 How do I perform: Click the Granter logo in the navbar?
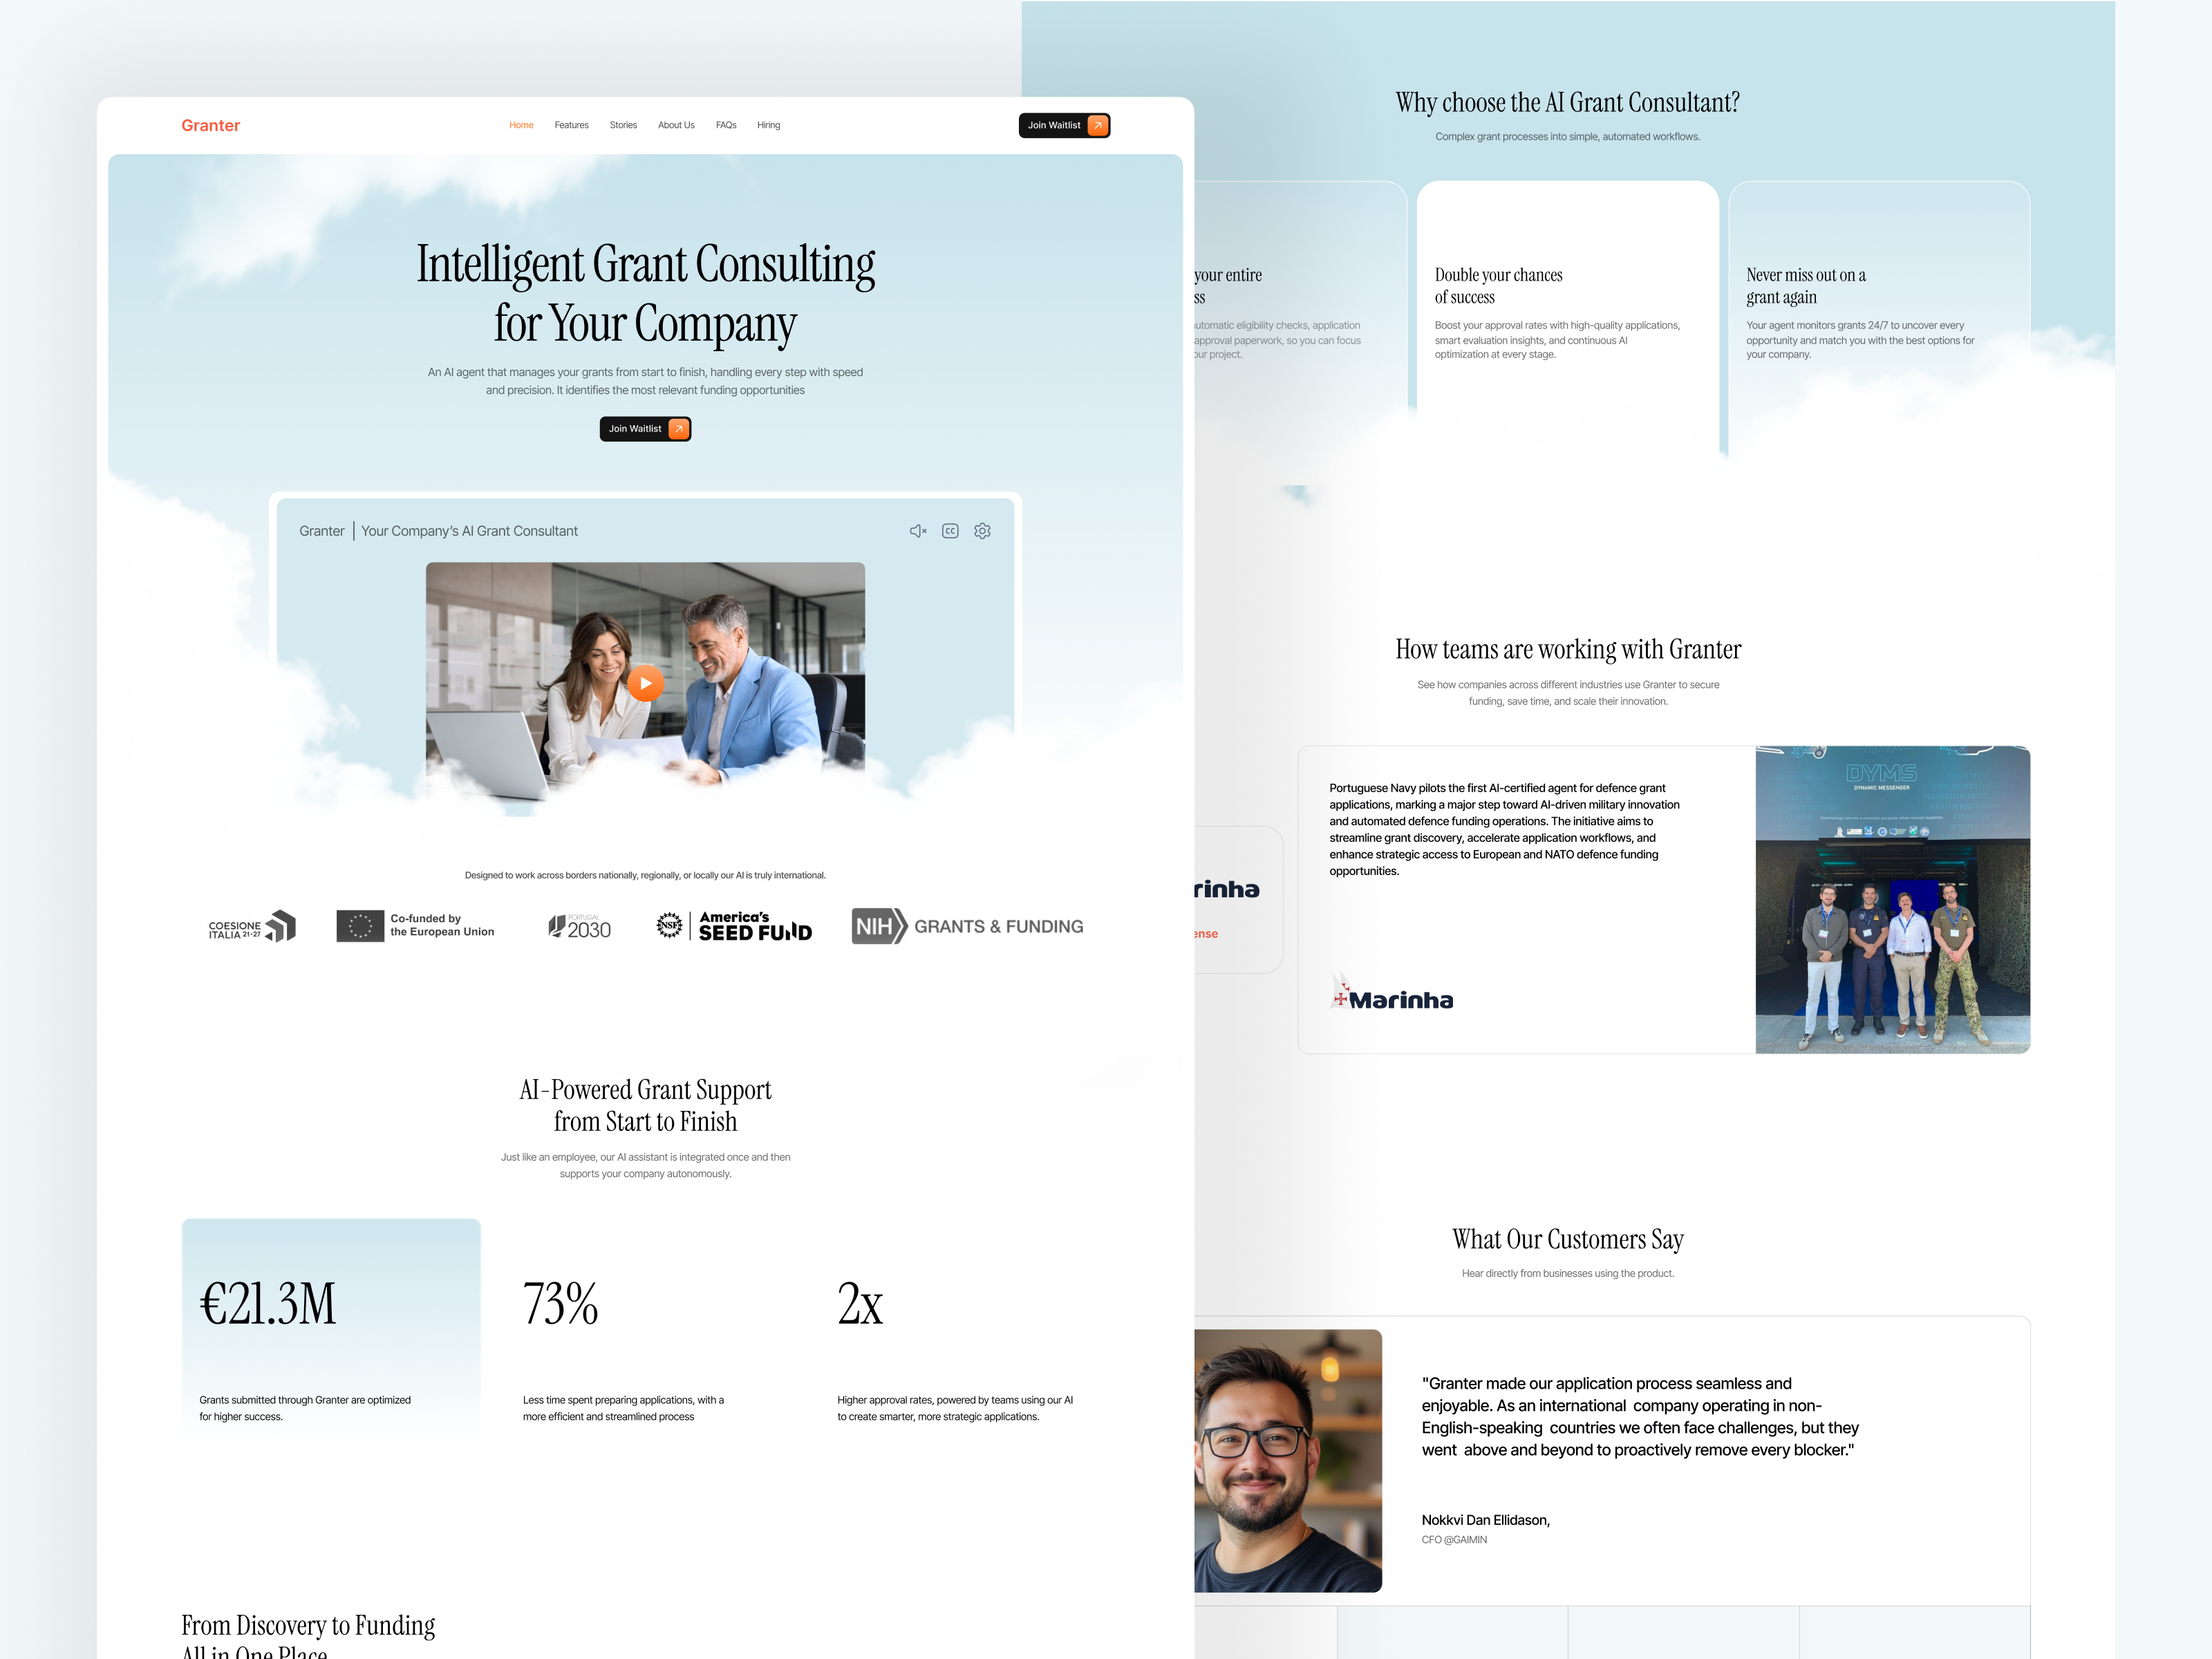[x=210, y=125]
